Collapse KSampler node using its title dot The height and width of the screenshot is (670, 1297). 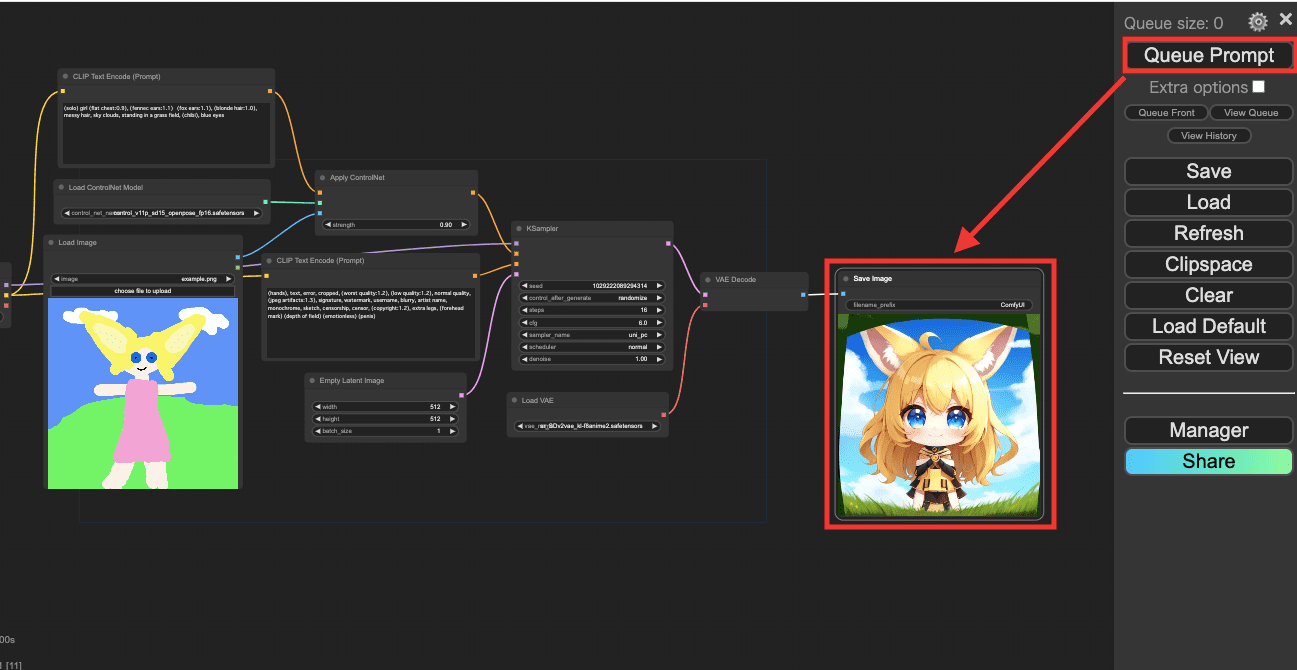520,229
